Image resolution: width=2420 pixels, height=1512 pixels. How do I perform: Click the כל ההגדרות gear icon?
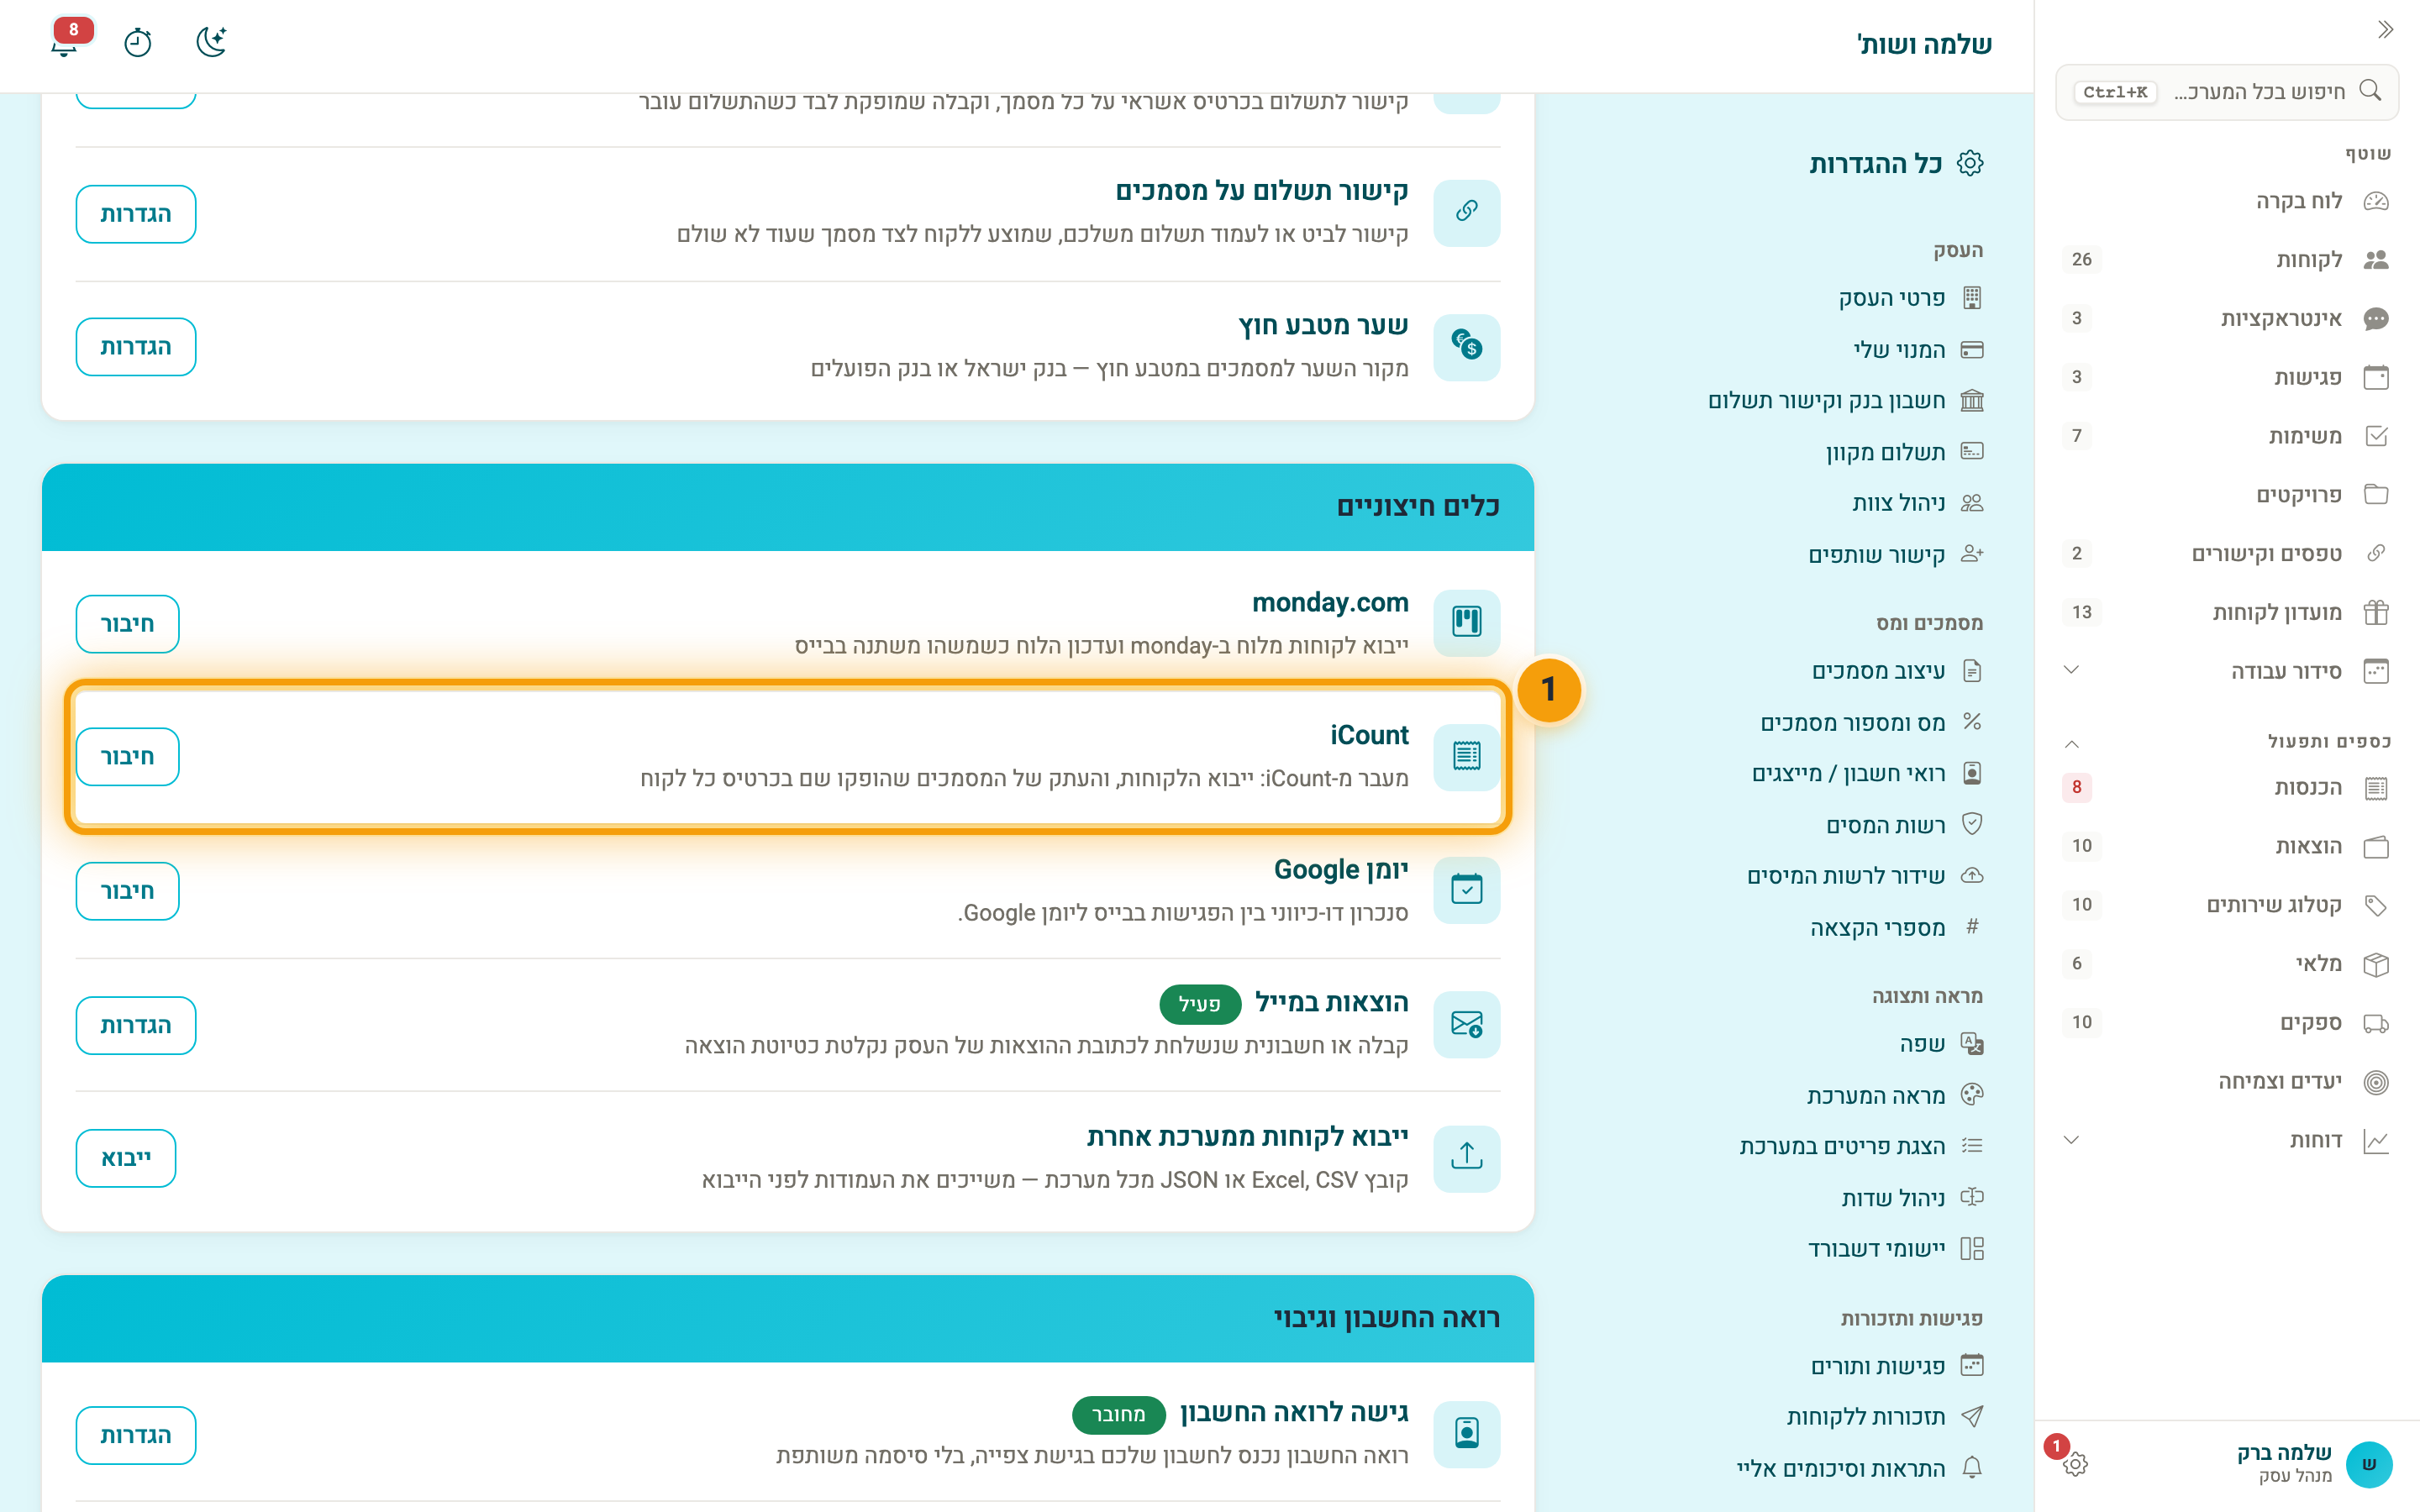(x=1970, y=164)
